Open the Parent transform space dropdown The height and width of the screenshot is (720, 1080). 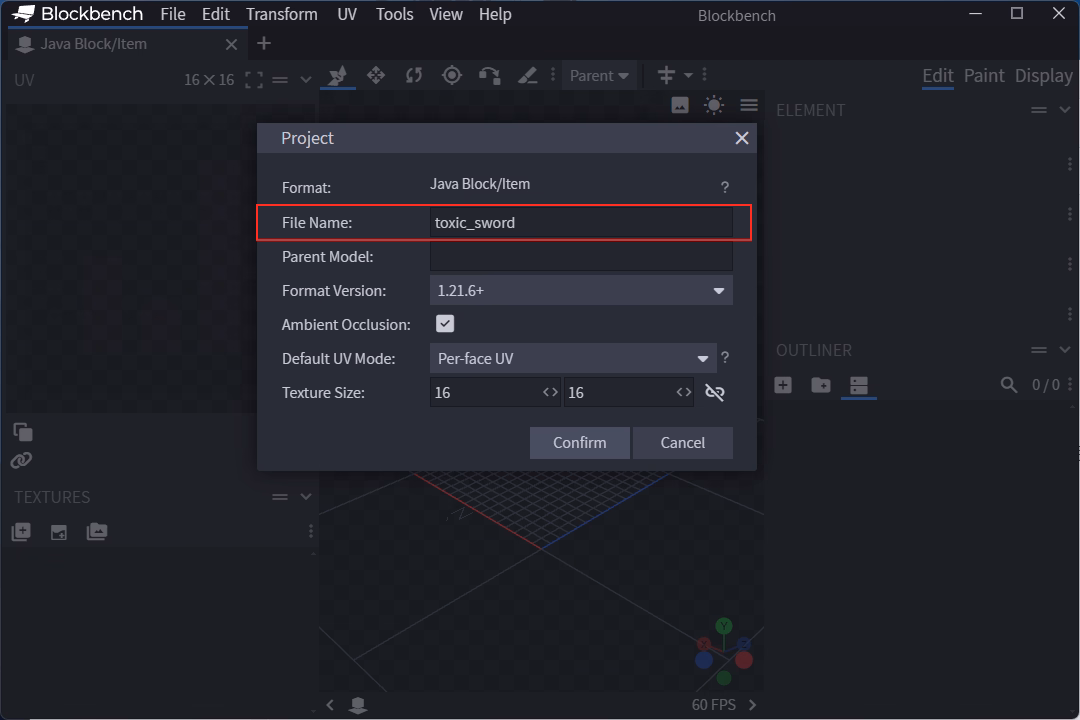coord(599,76)
